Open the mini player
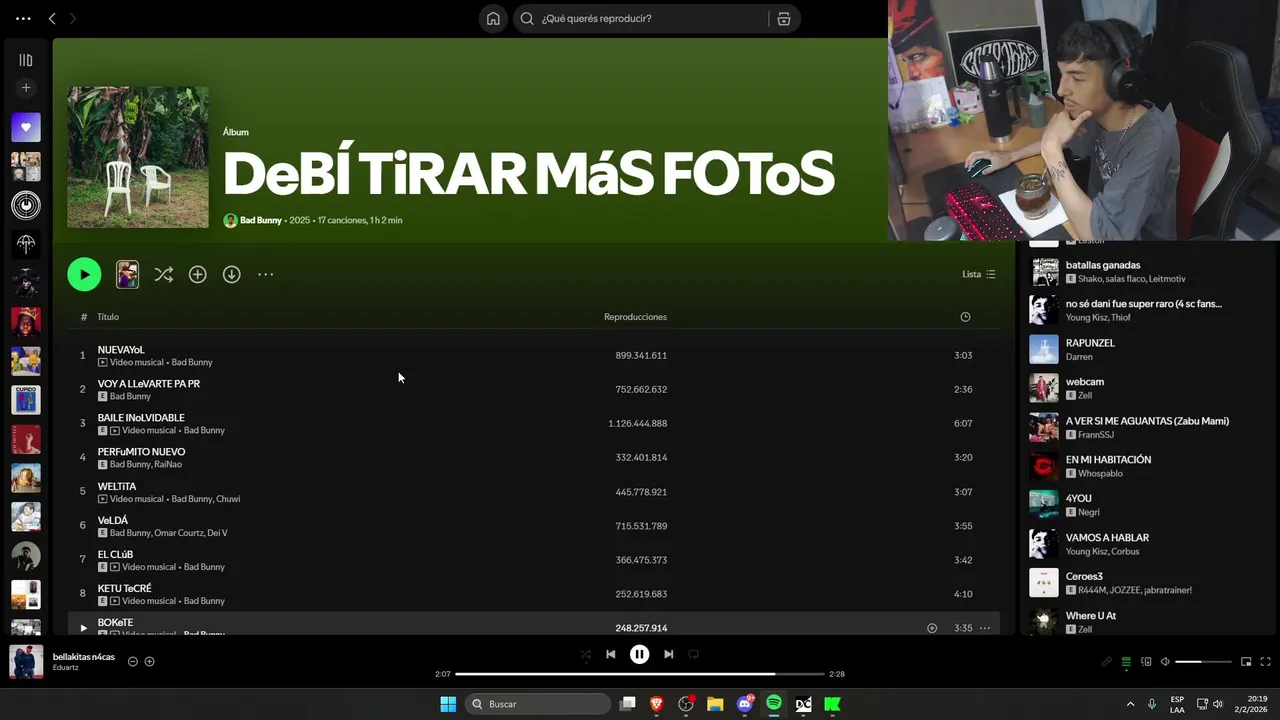 (1246, 662)
